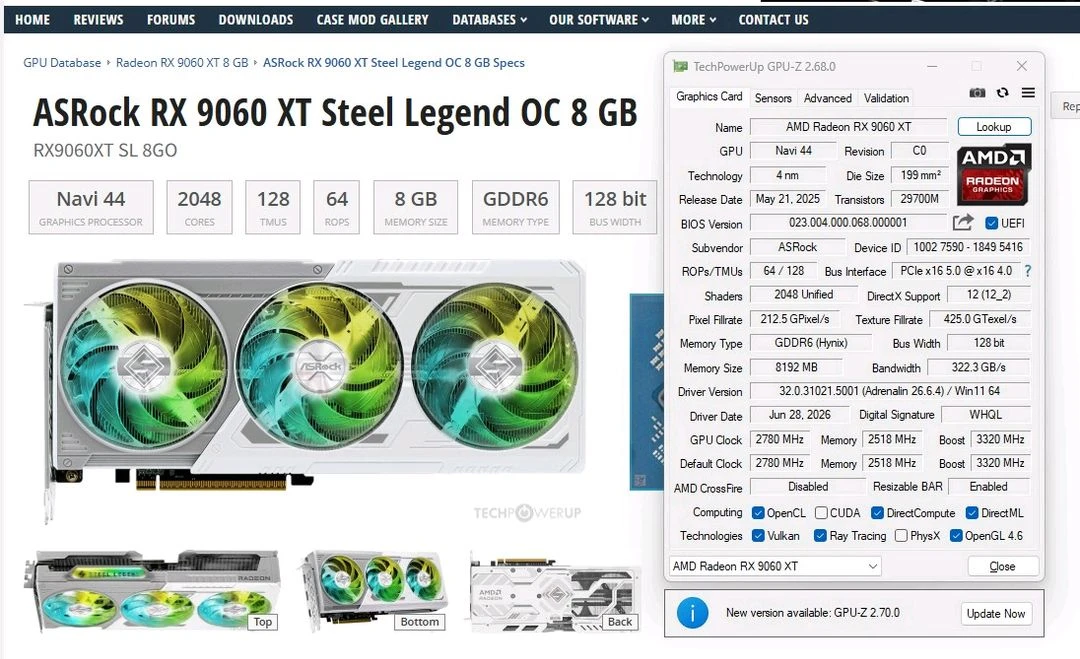The width and height of the screenshot is (1080, 659).
Task: Expand the Databases menu
Action: pos(490,20)
